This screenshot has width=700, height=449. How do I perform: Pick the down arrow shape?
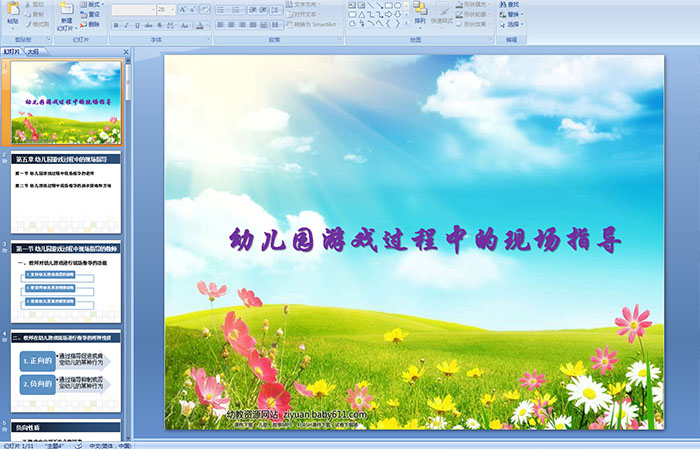[397, 14]
